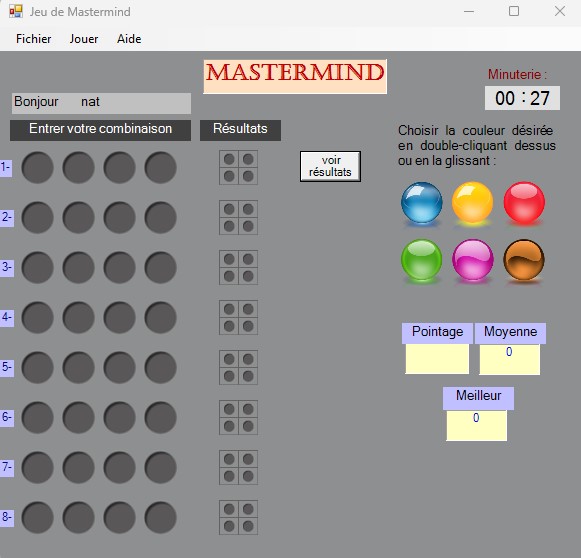
Task: Click first peg slot in row 1
Action: tap(37, 167)
